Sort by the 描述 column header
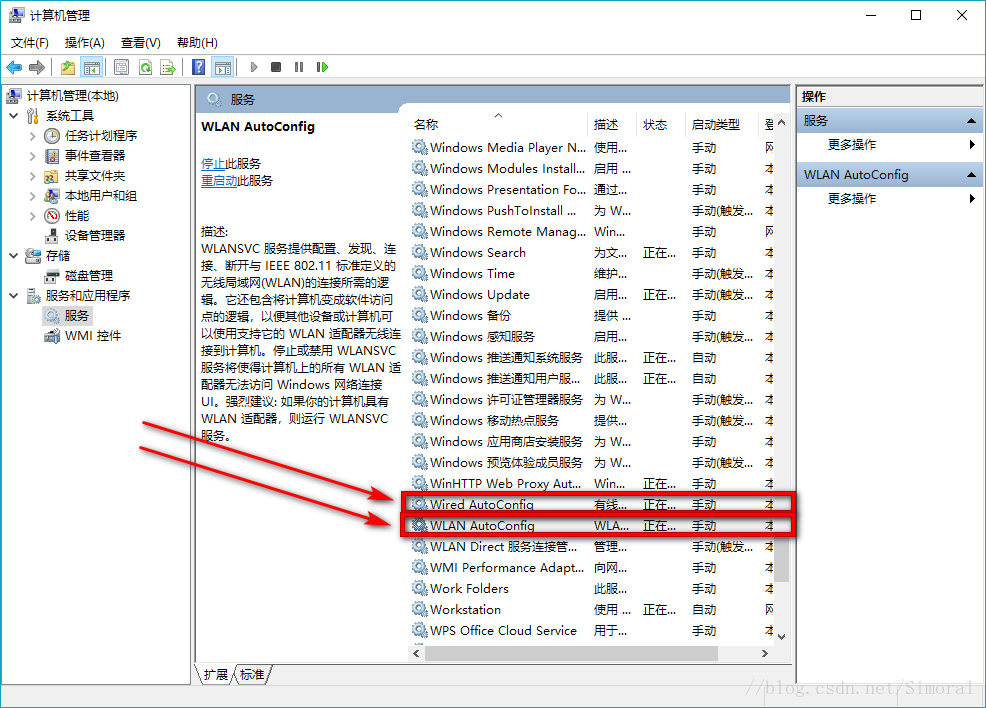The image size is (986, 708). coord(612,124)
